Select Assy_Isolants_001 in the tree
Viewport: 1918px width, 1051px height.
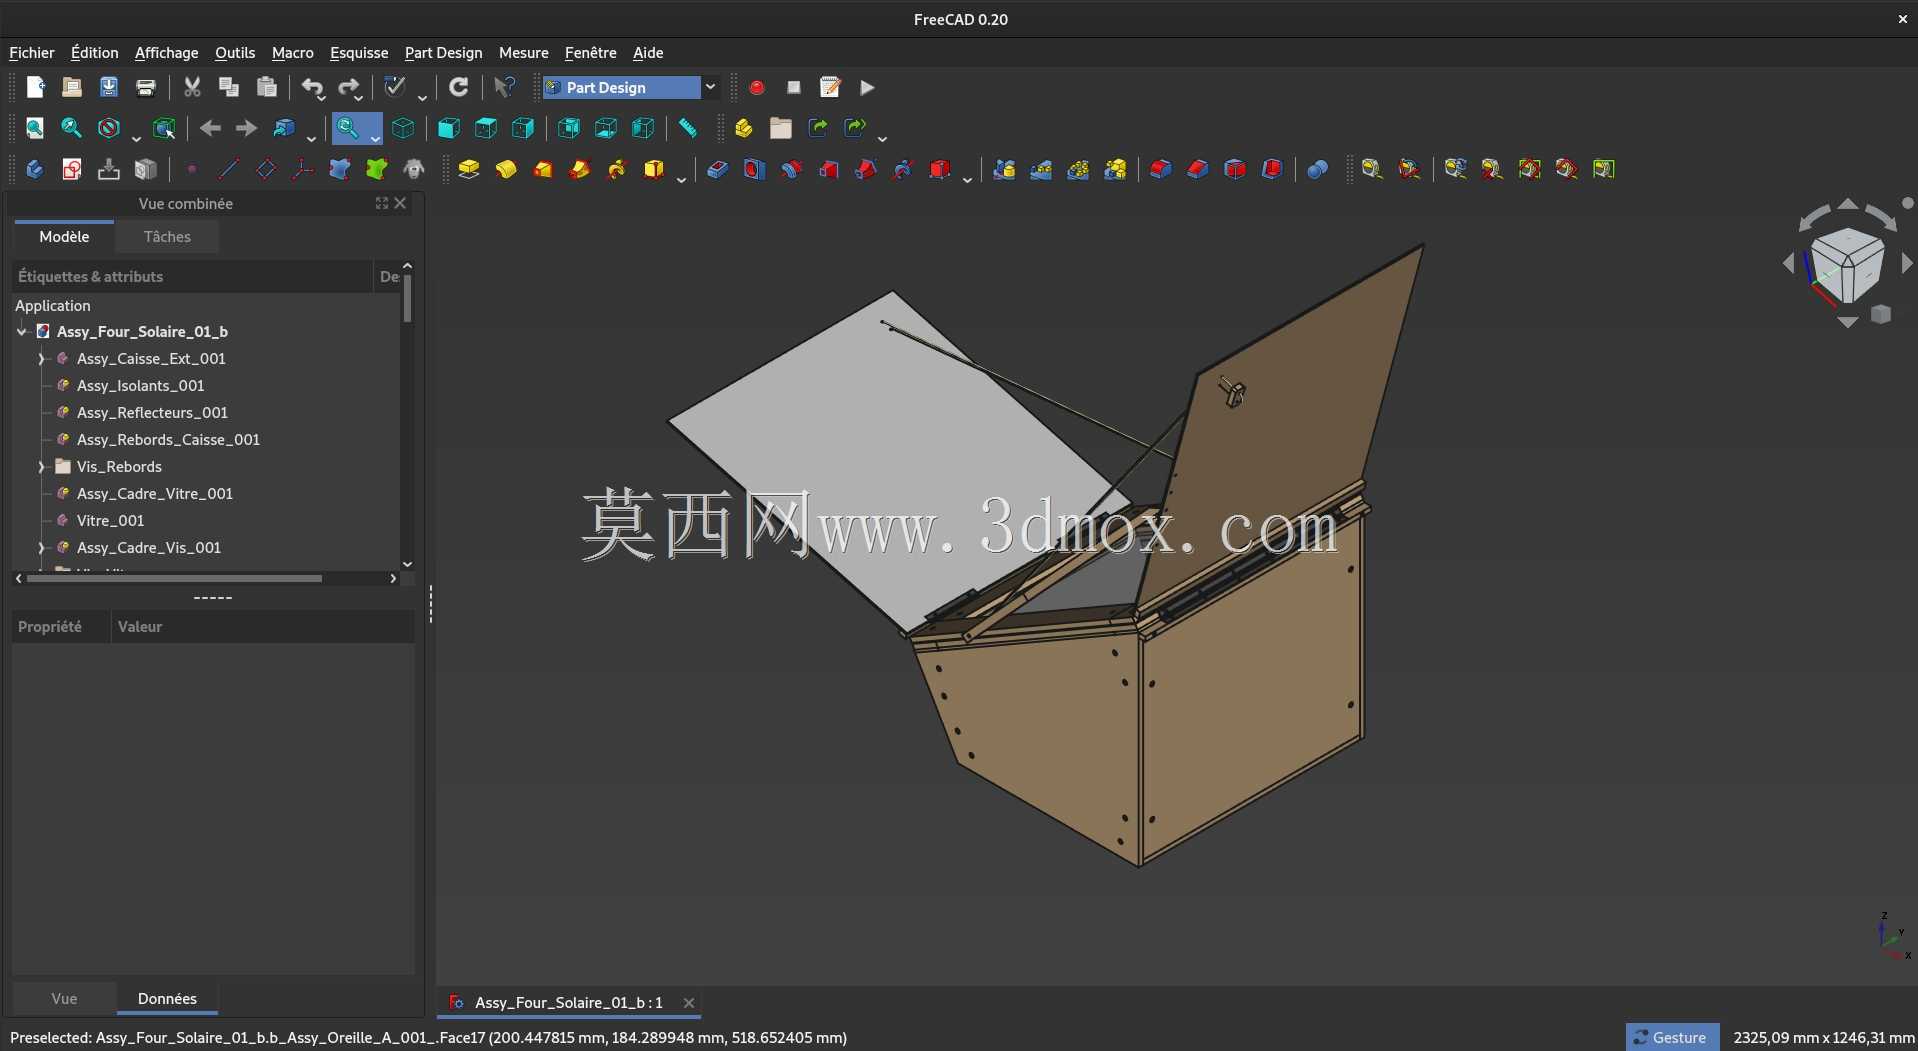click(x=140, y=385)
